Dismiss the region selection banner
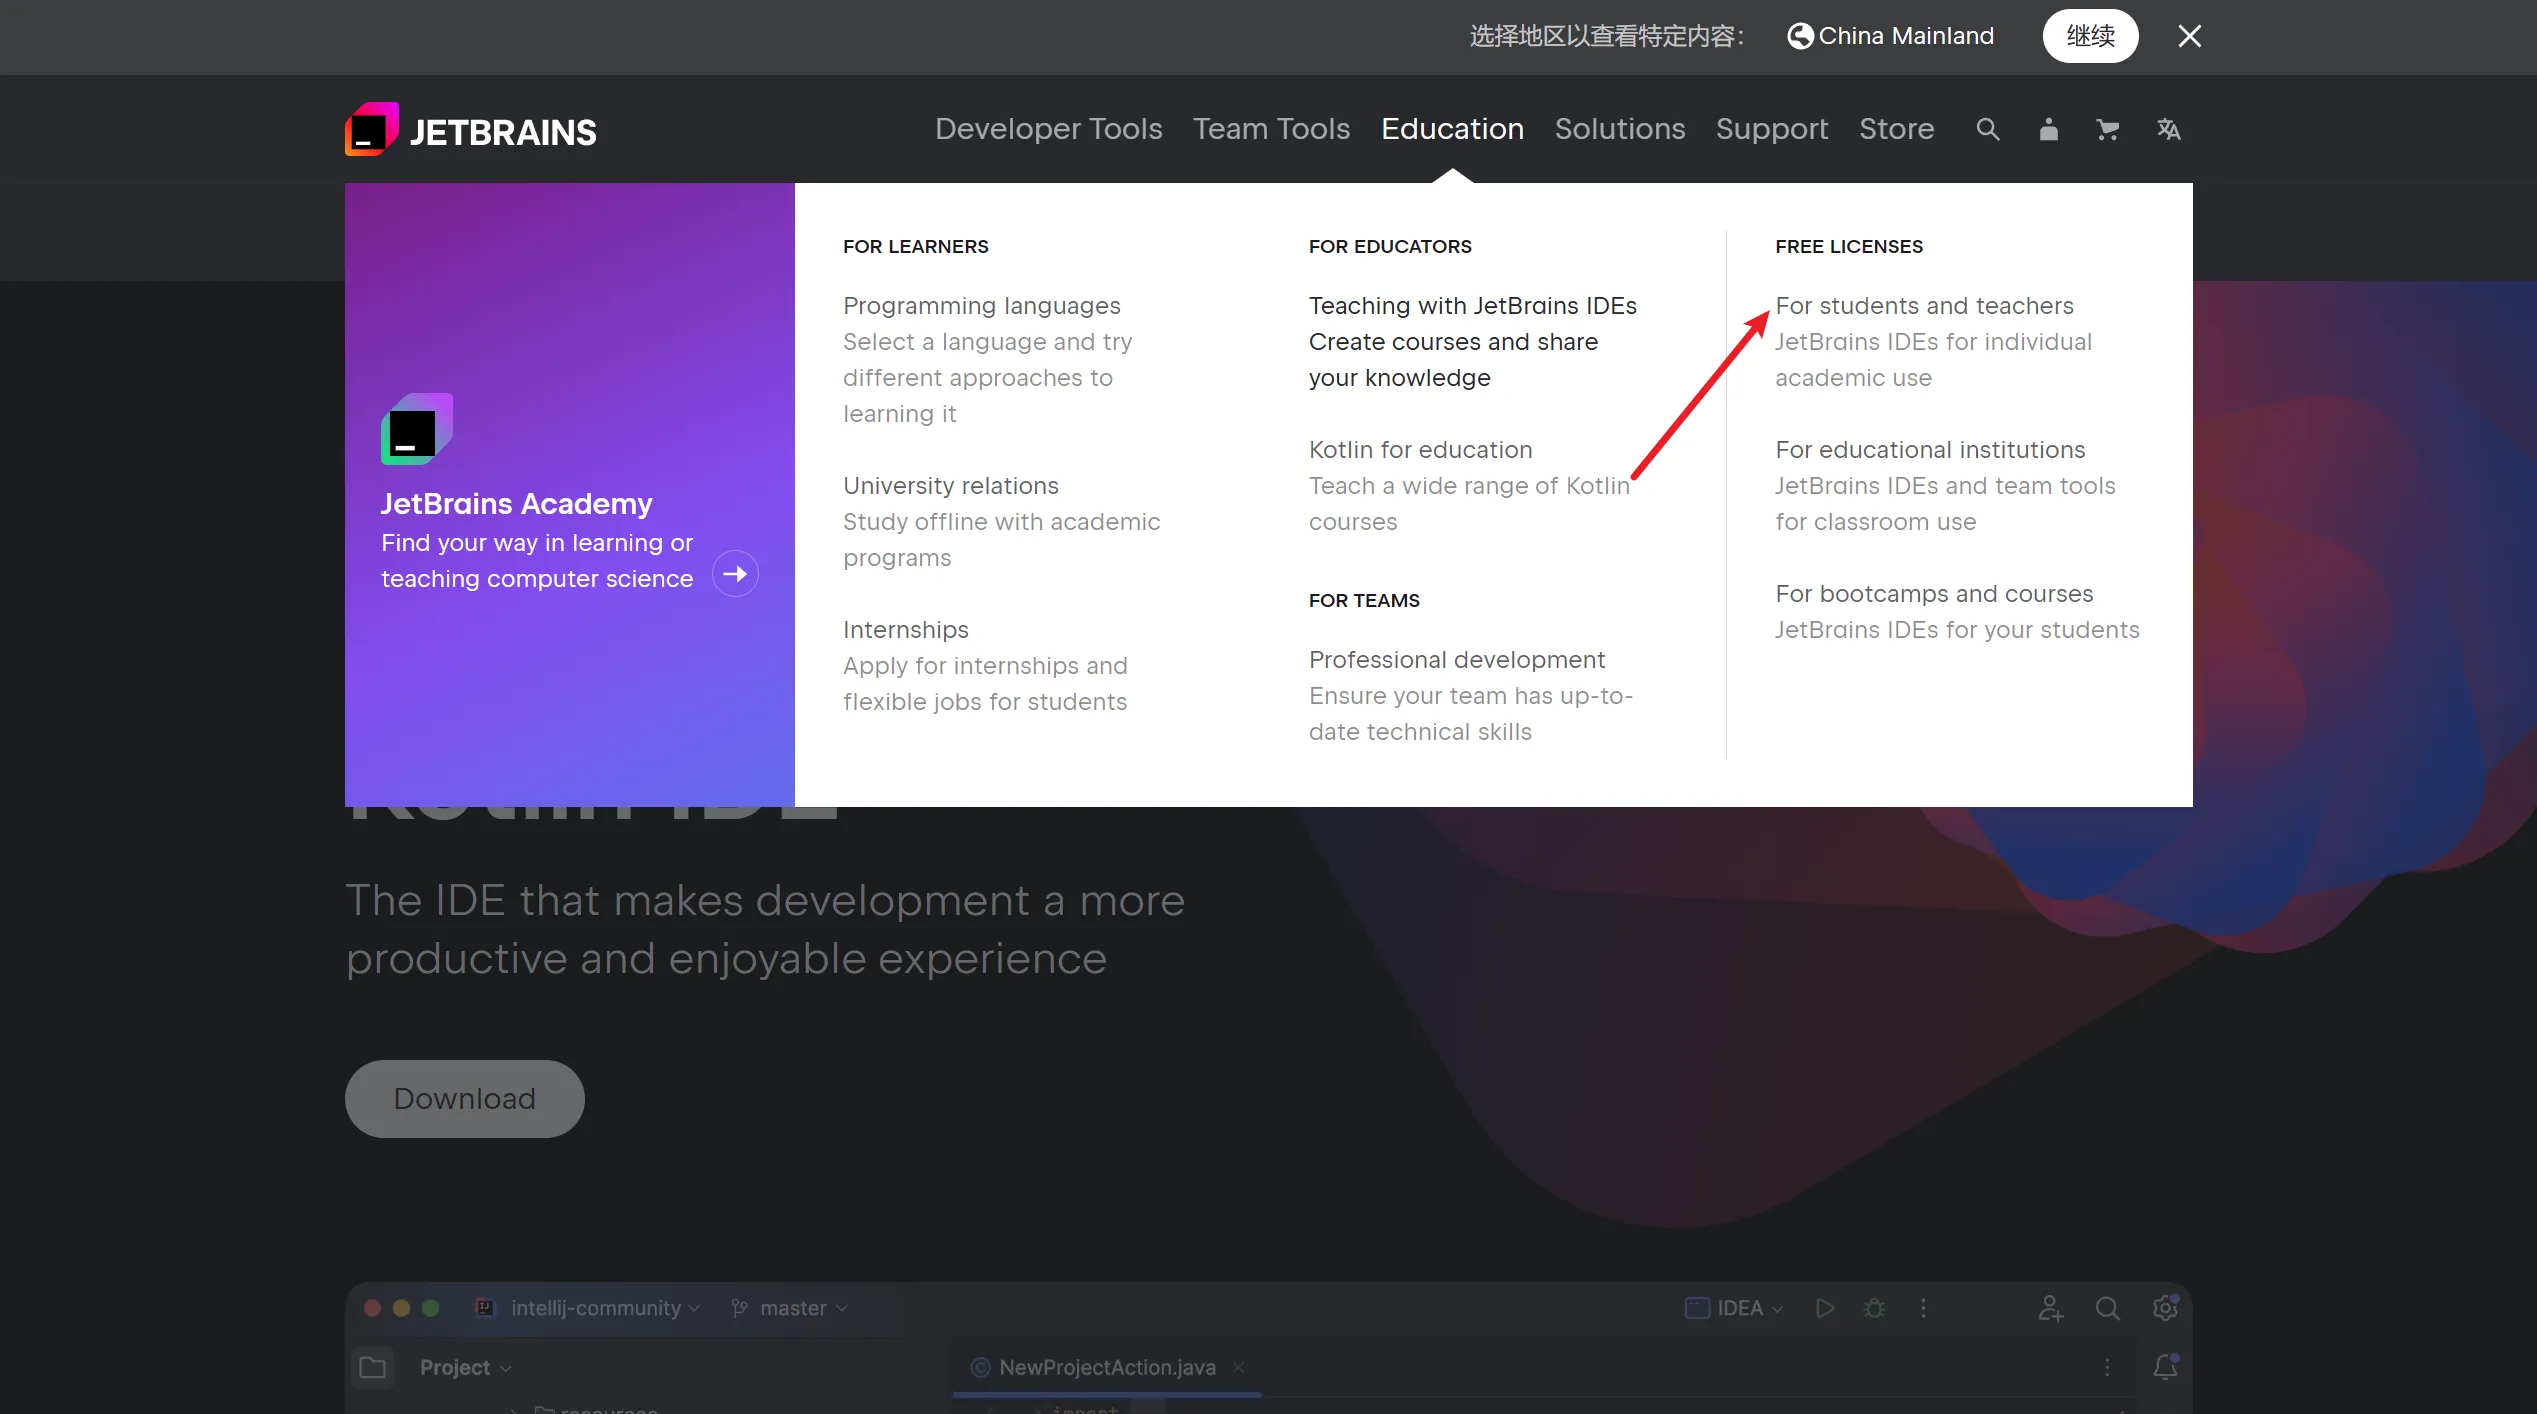The image size is (2537, 1414). tap(2189, 36)
